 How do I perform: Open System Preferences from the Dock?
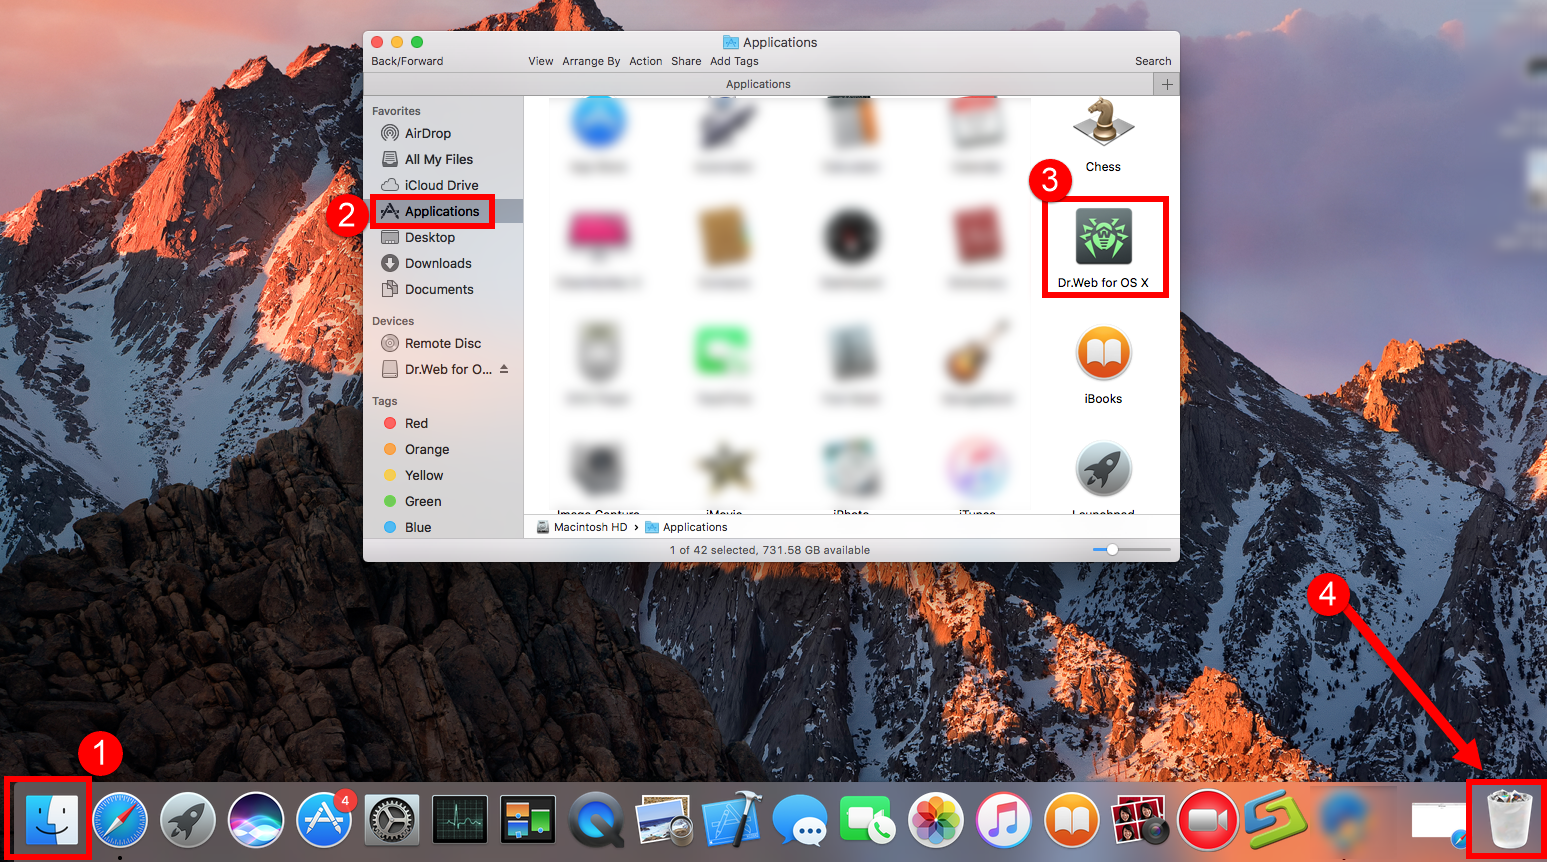392,821
